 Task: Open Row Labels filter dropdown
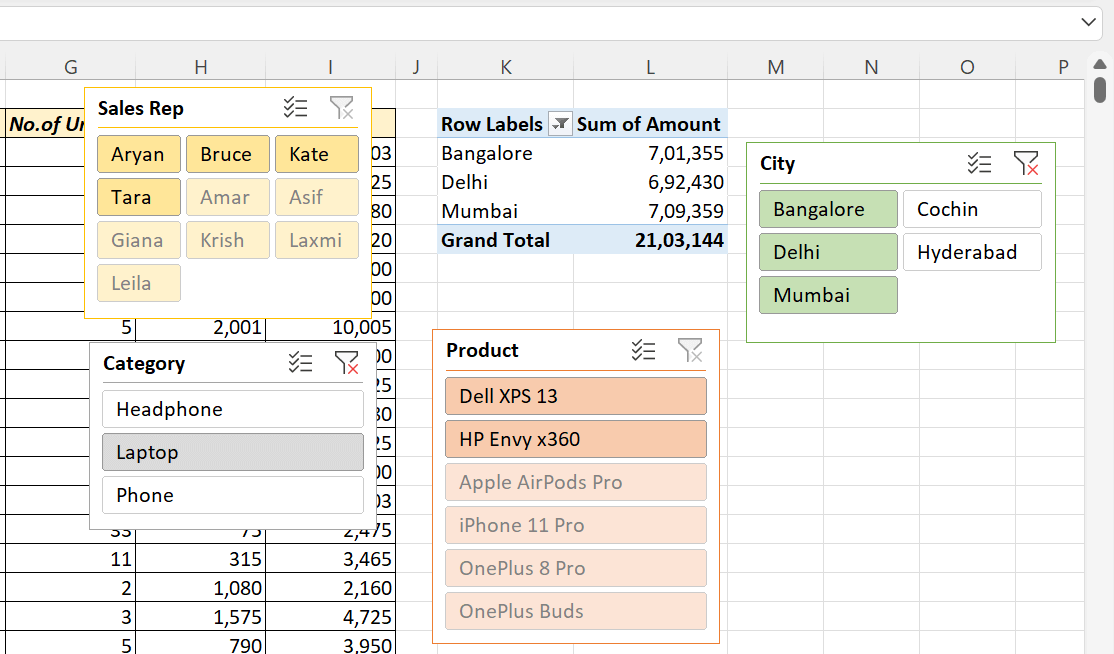click(x=560, y=125)
